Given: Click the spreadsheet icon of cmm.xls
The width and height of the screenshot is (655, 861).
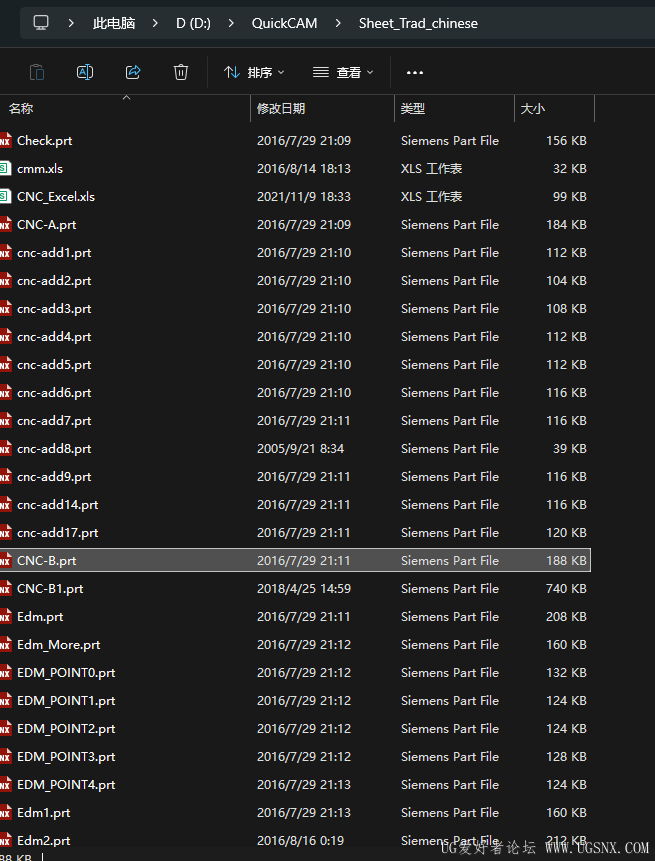Looking at the screenshot, I should pos(5,169).
